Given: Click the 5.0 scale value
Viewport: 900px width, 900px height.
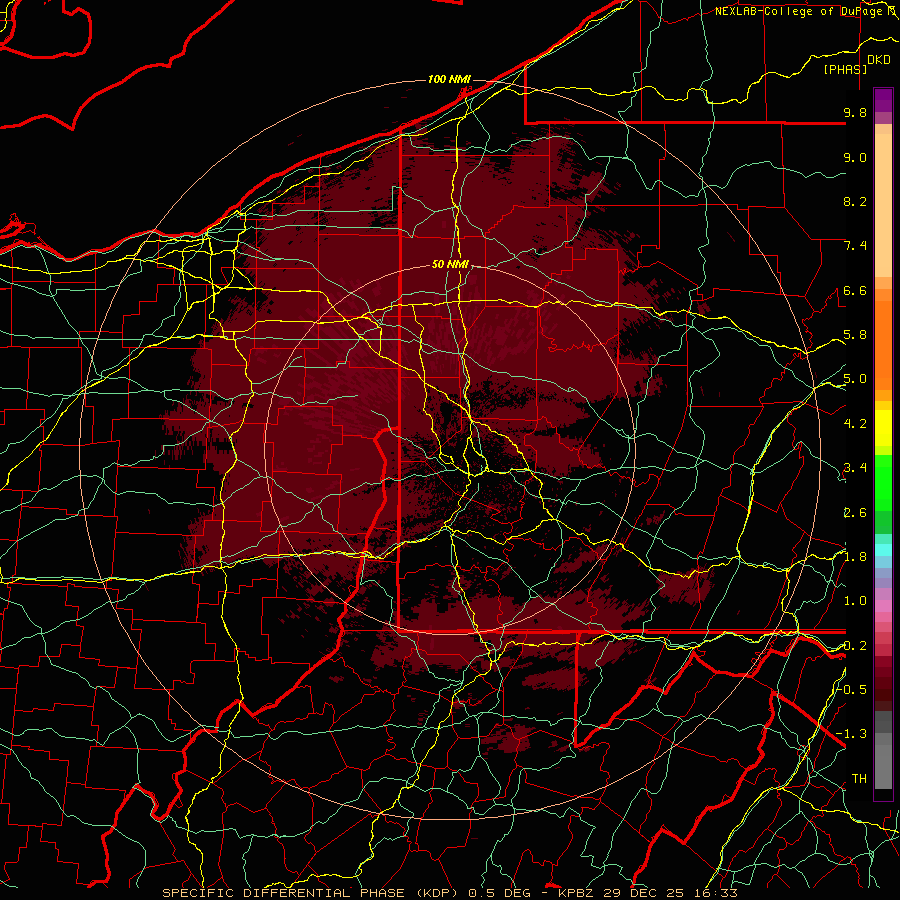Looking at the screenshot, I should tap(855, 379).
